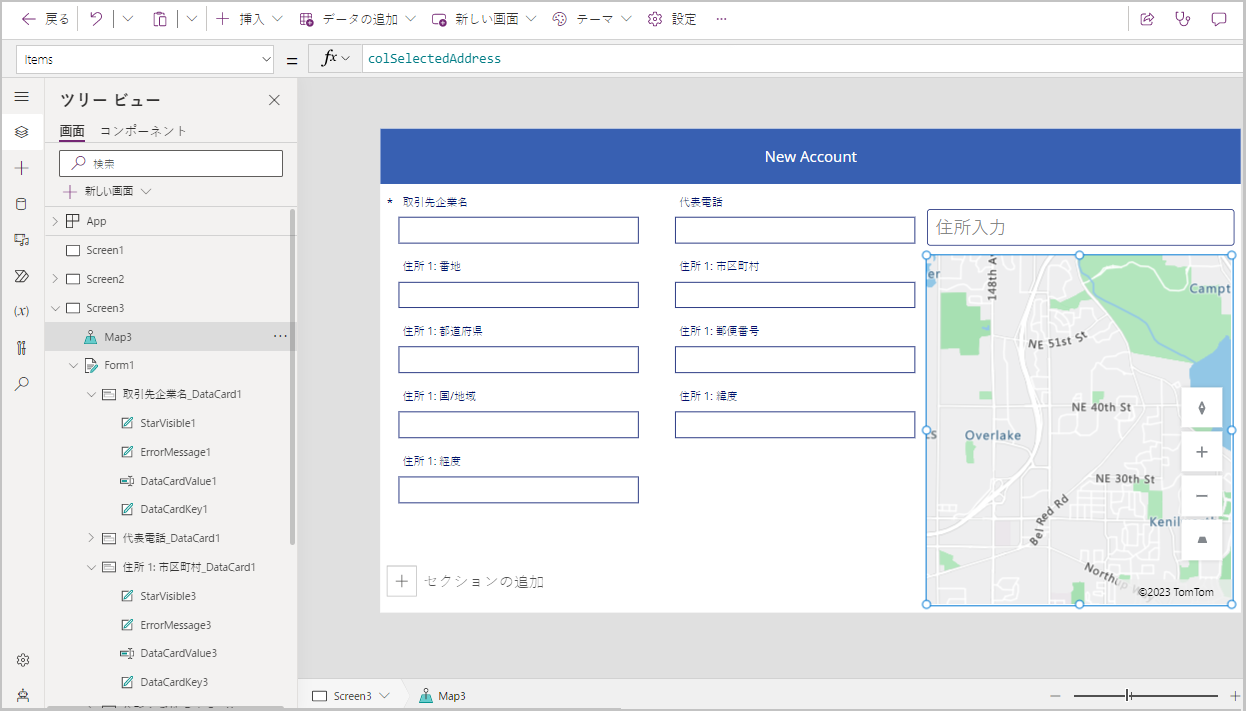Select the Tree view layers icon
Image resolution: width=1246 pixels, height=711 pixels.
[22, 132]
